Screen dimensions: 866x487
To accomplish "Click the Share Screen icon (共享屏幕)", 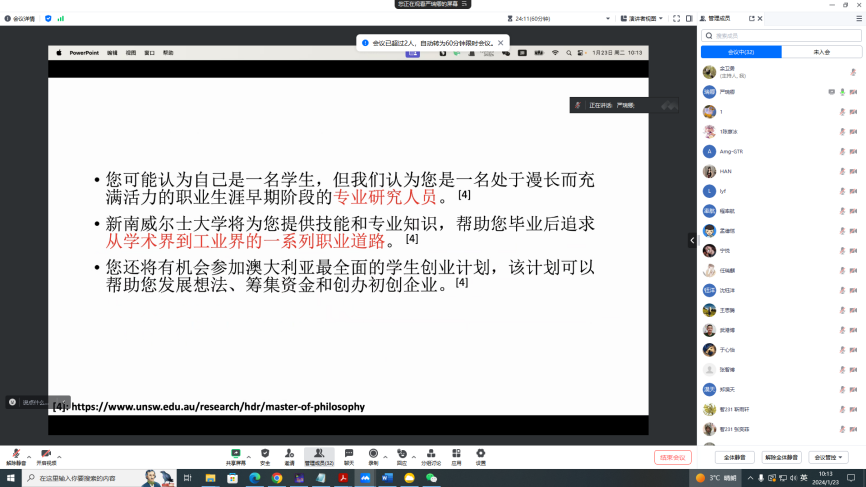I will pos(236,455).
